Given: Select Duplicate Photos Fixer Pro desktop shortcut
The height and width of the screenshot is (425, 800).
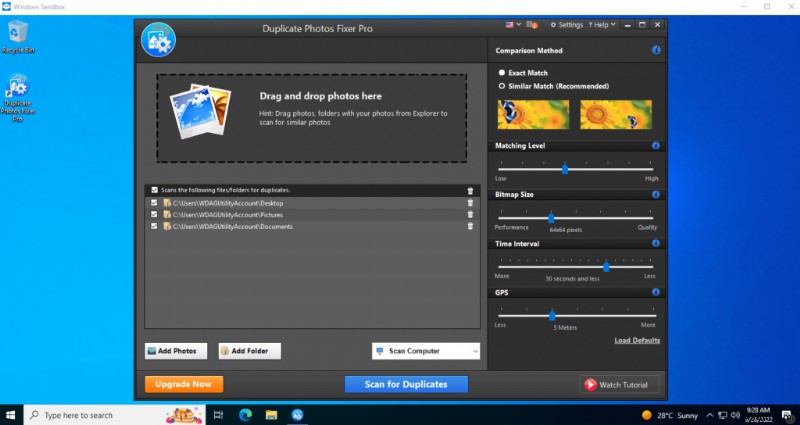Looking at the screenshot, I should click(x=18, y=98).
